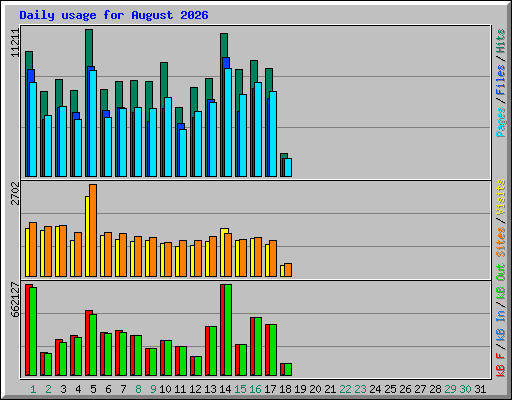Click the green KB Out bar for day 18
Screen dimensions: 512x400
pos(288,369)
